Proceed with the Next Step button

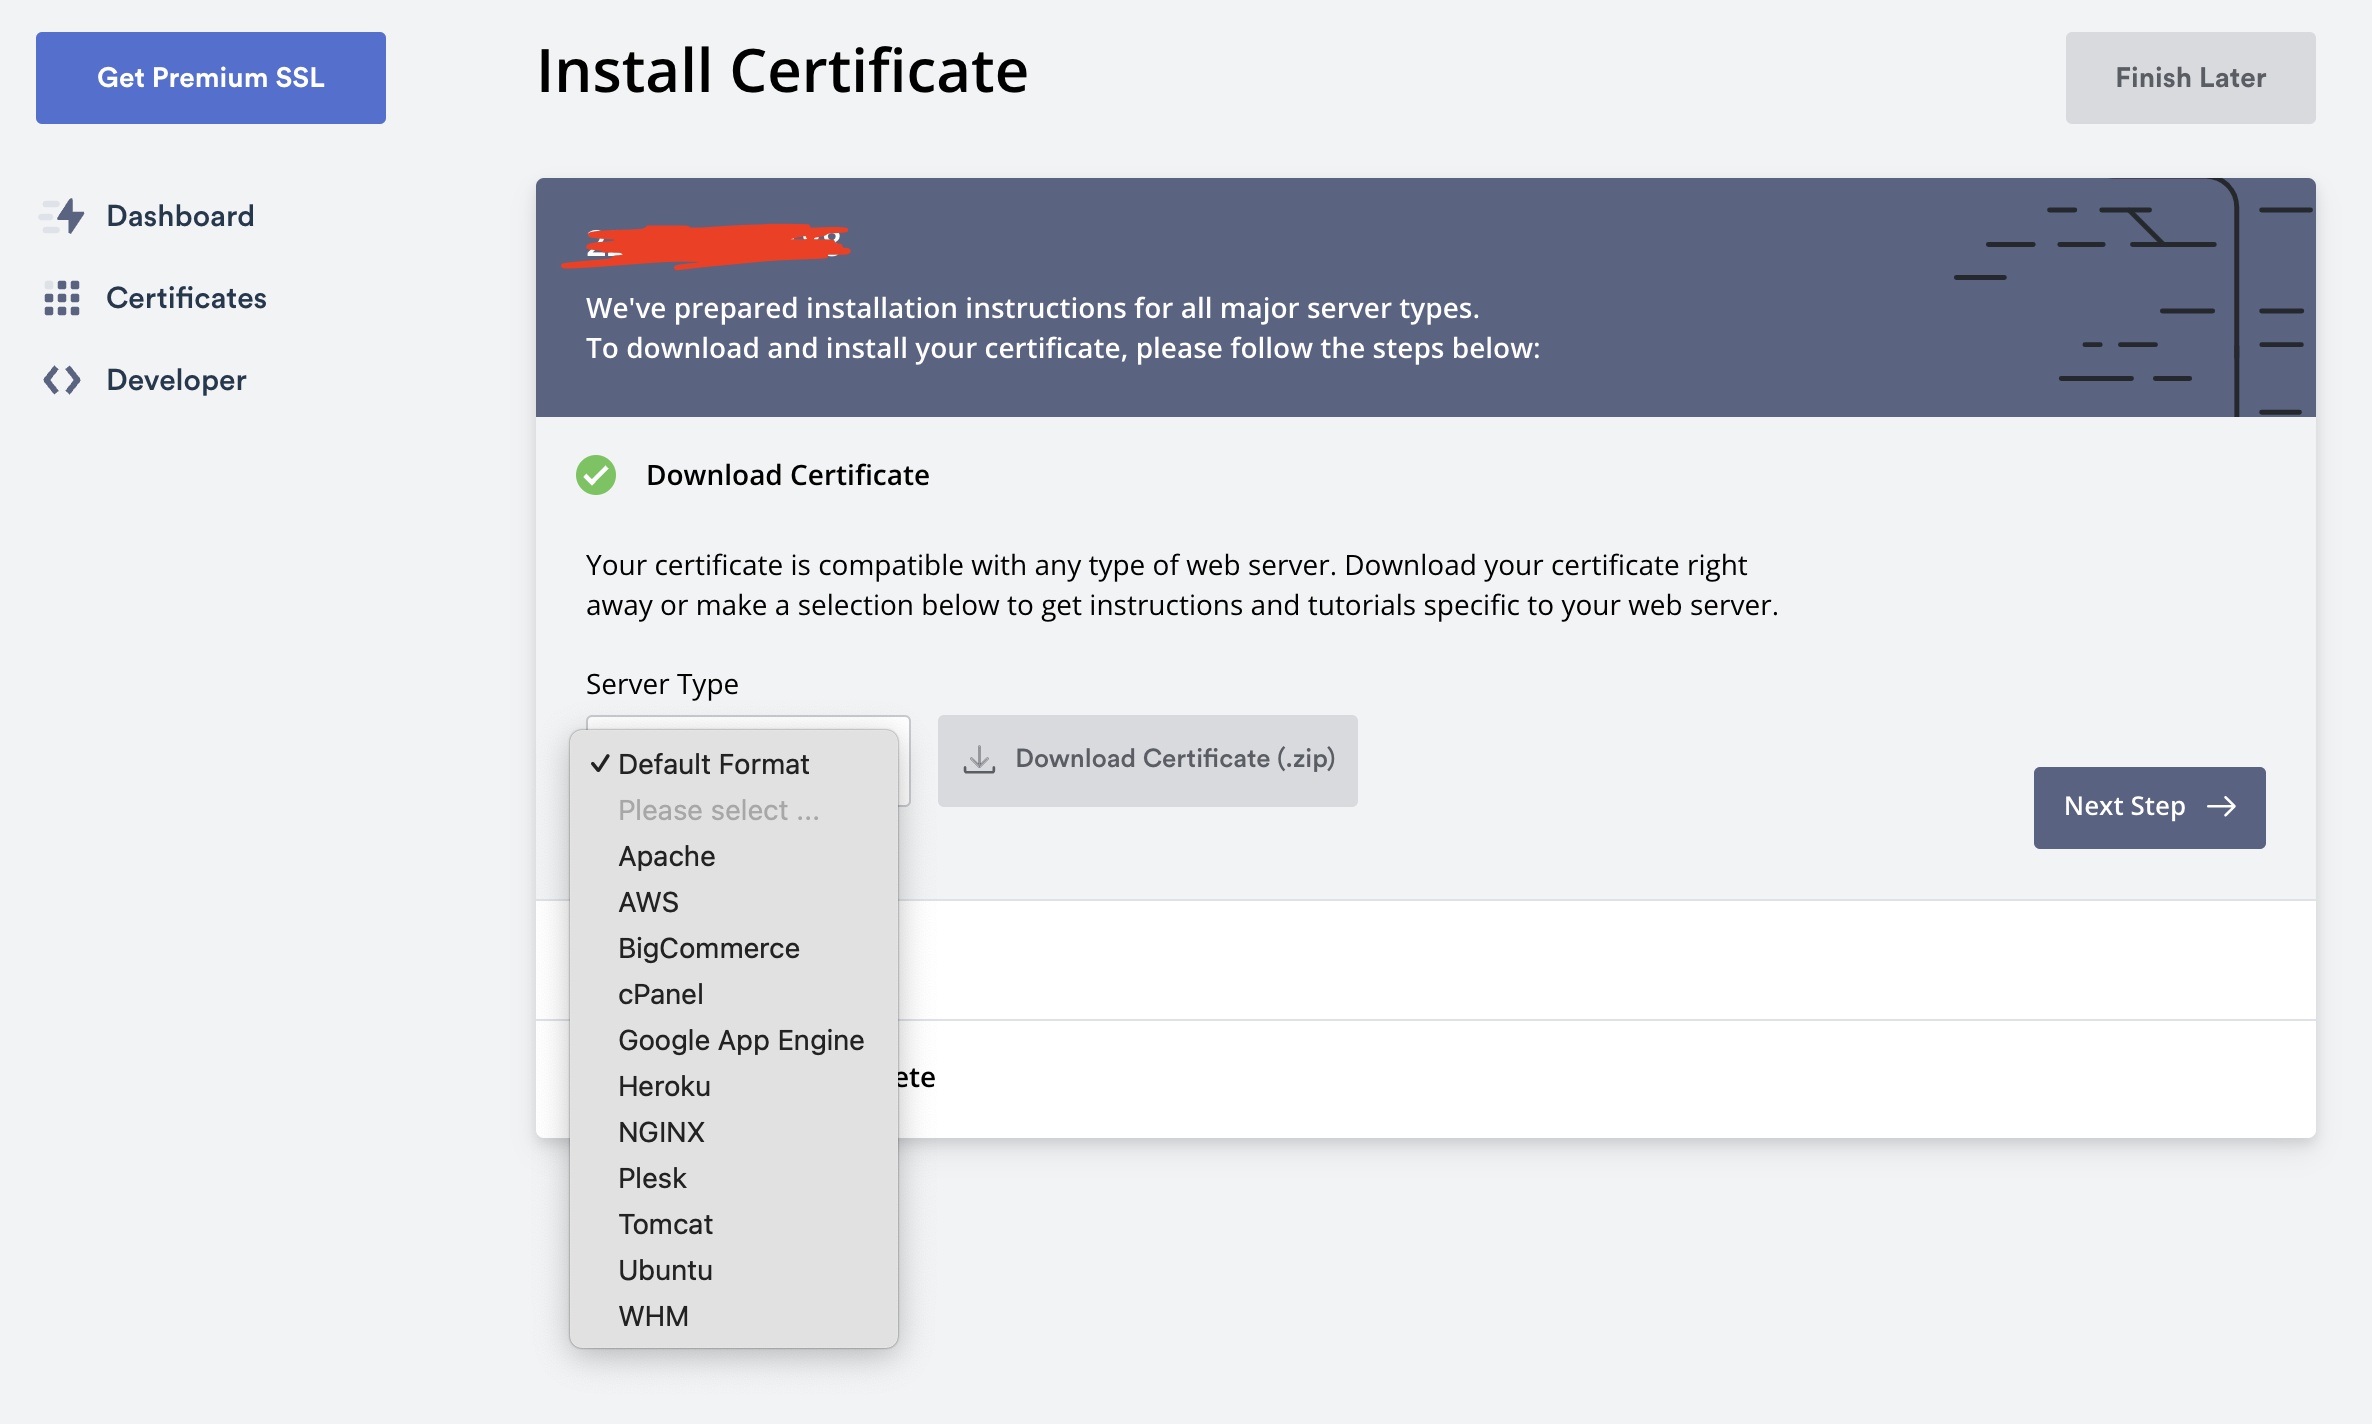click(x=2149, y=808)
